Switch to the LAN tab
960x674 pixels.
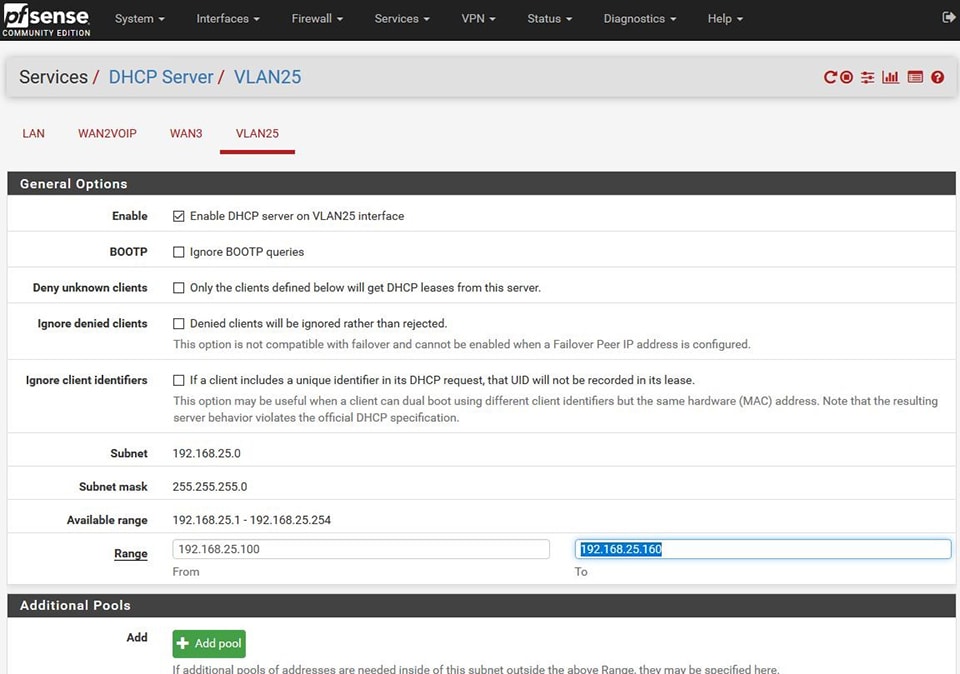click(34, 133)
